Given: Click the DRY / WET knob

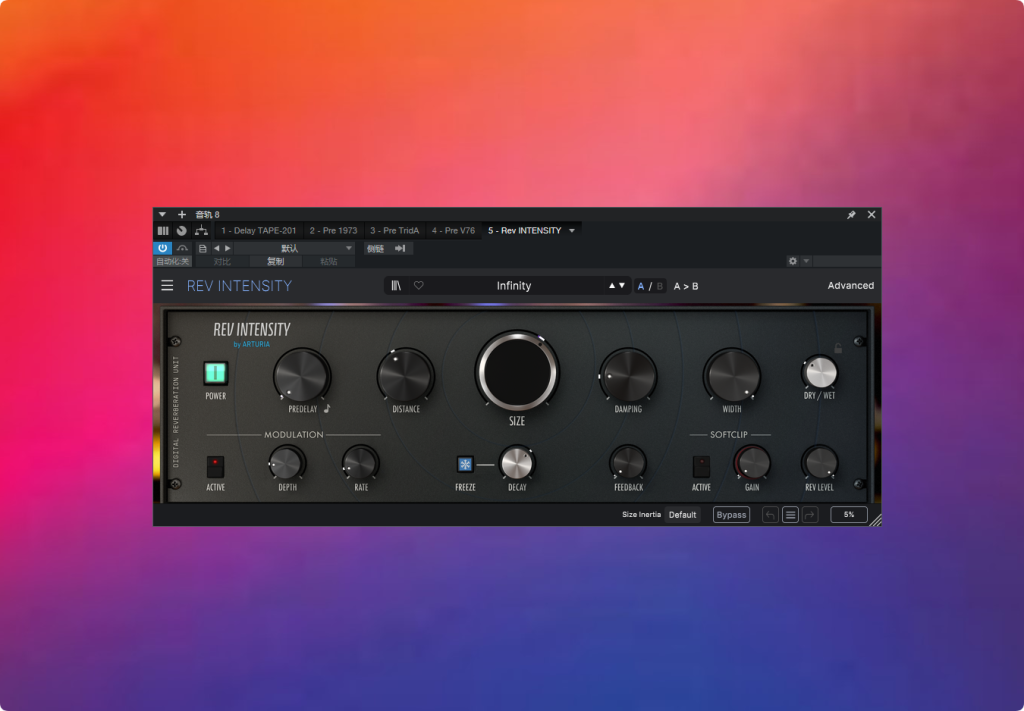Looking at the screenshot, I should coord(820,373).
